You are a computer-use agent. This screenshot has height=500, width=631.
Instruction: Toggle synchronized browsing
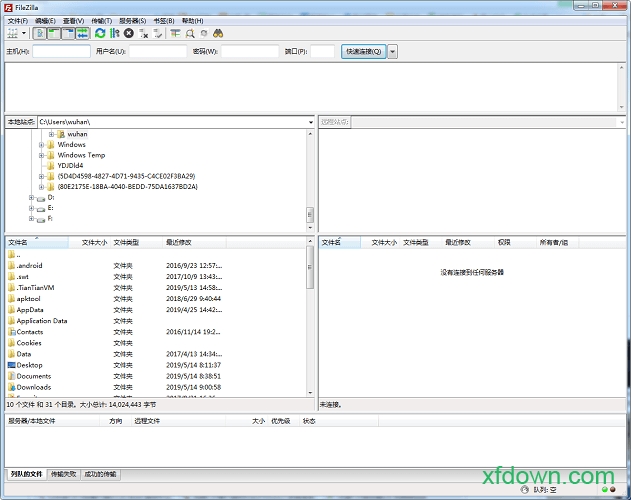204,33
